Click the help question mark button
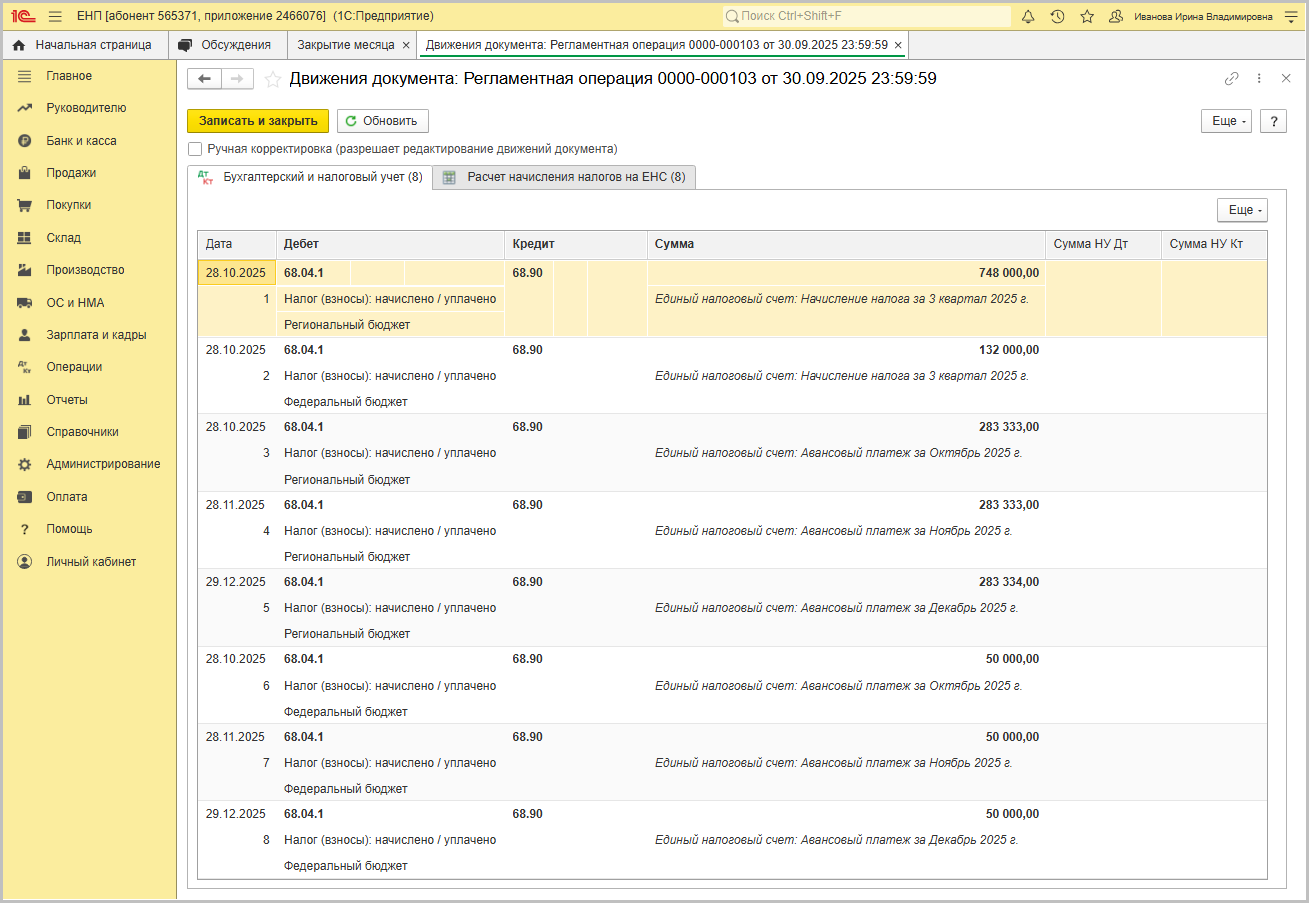This screenshot has height=903, width=1309. (1273, 121)
